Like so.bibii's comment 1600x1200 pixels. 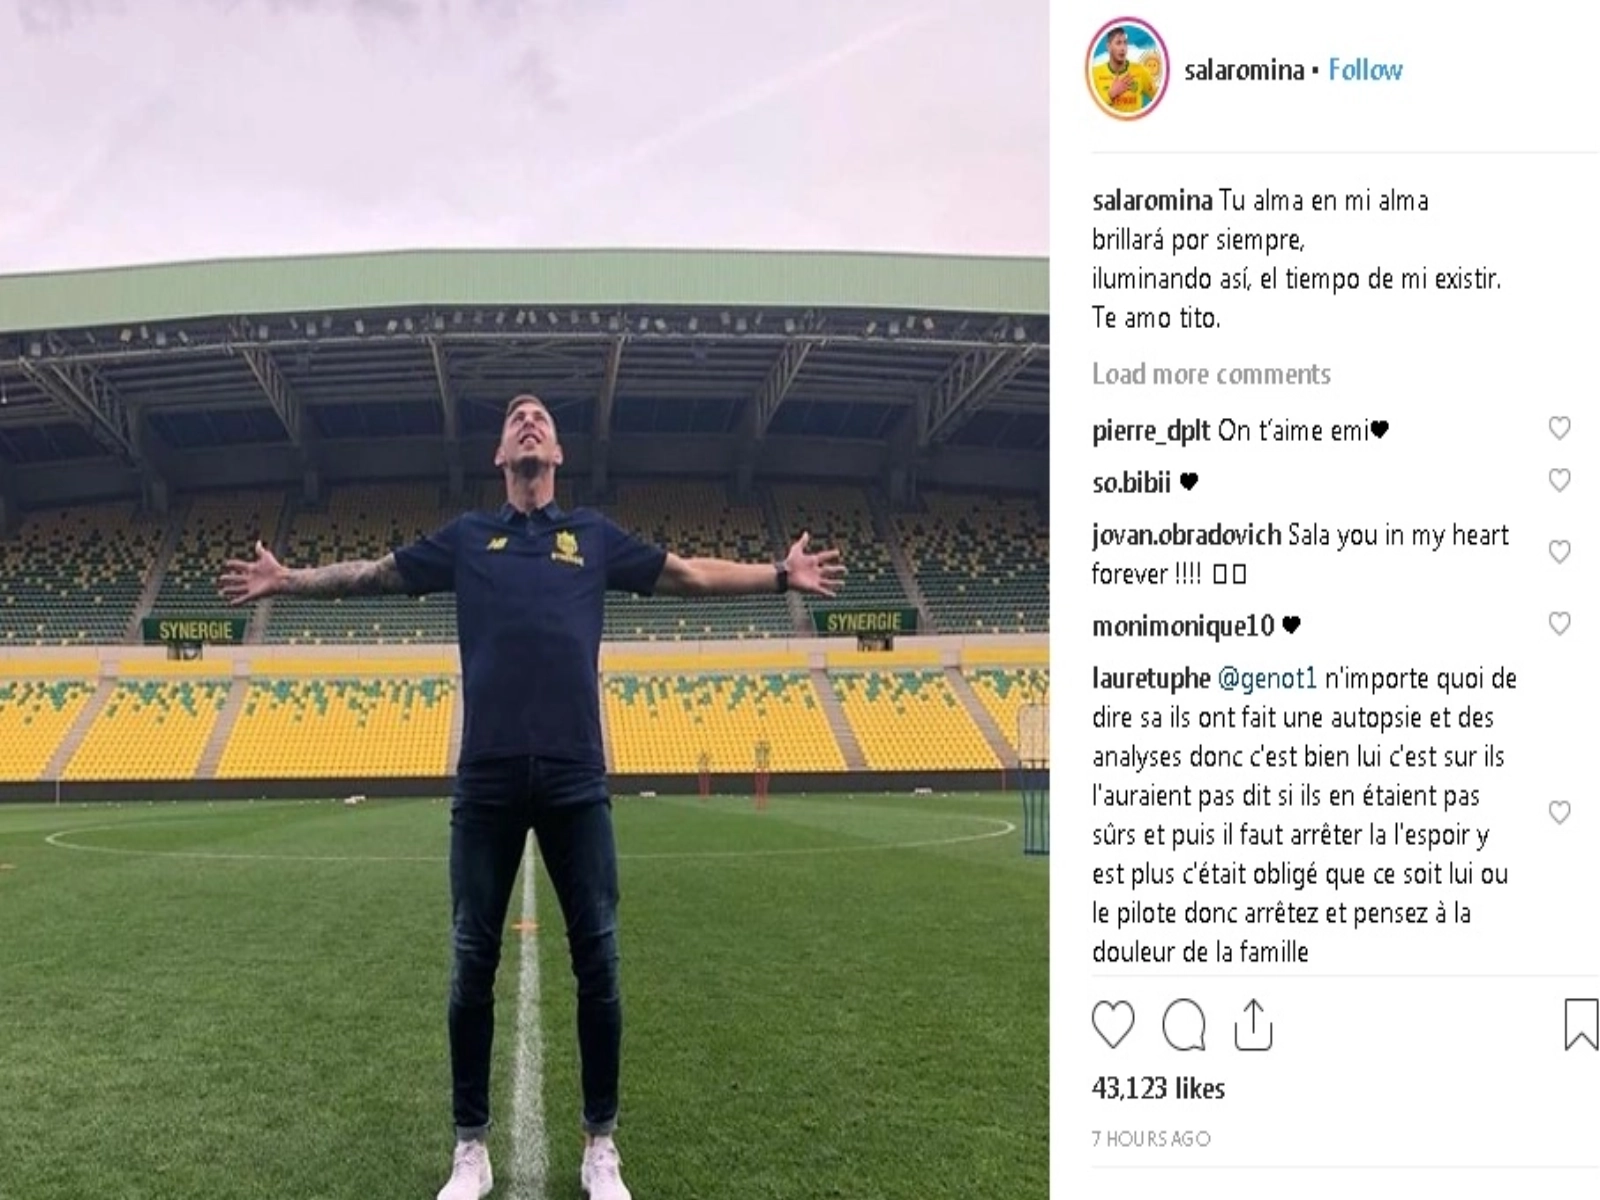[x=1559, y=481]
